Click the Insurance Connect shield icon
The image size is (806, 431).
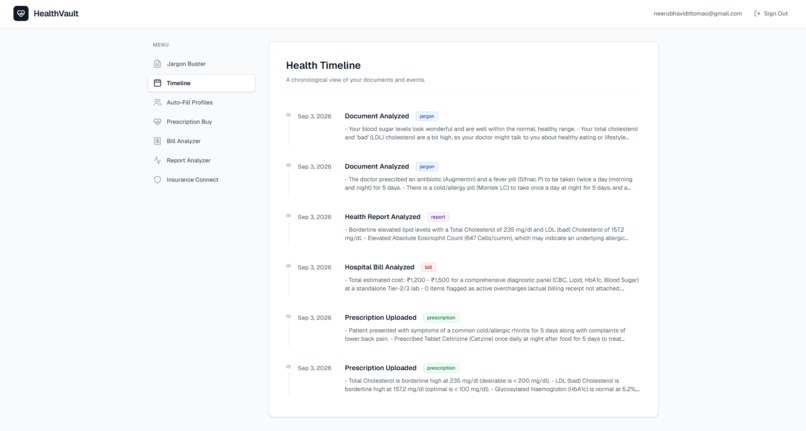click(x=157, y=179)
